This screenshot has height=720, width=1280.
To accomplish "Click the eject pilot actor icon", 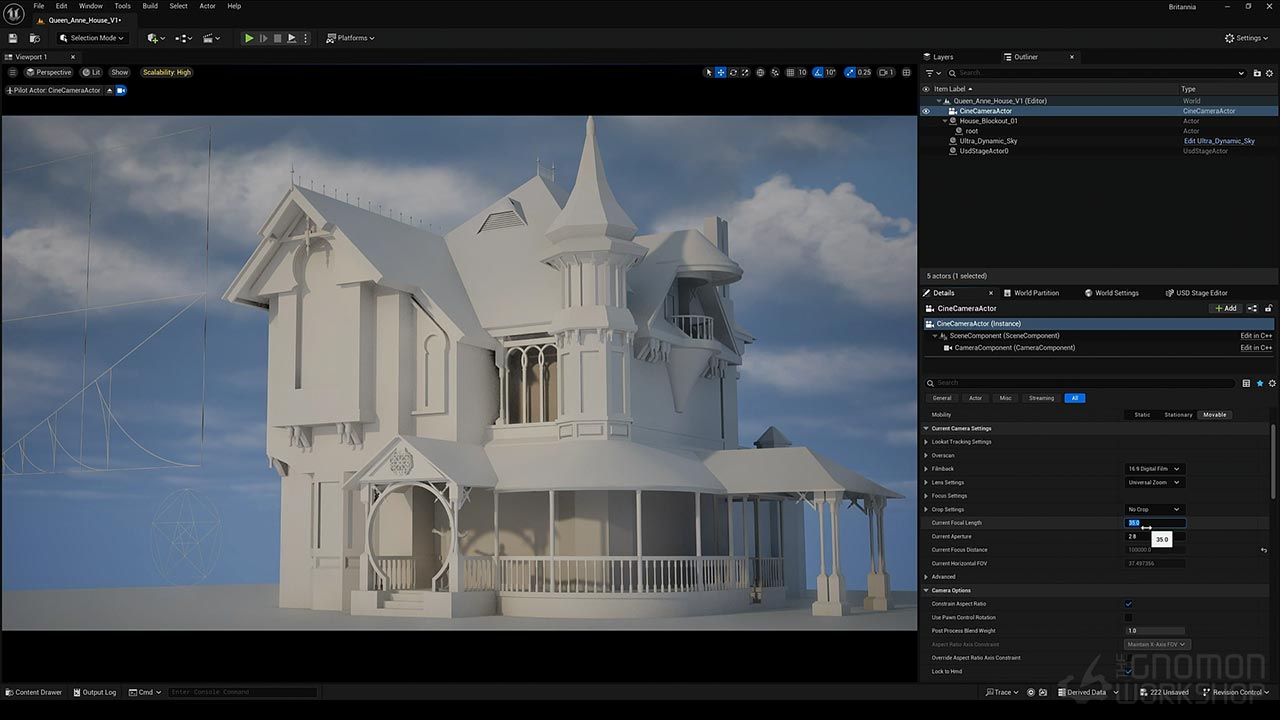I will tap(110, 90).
